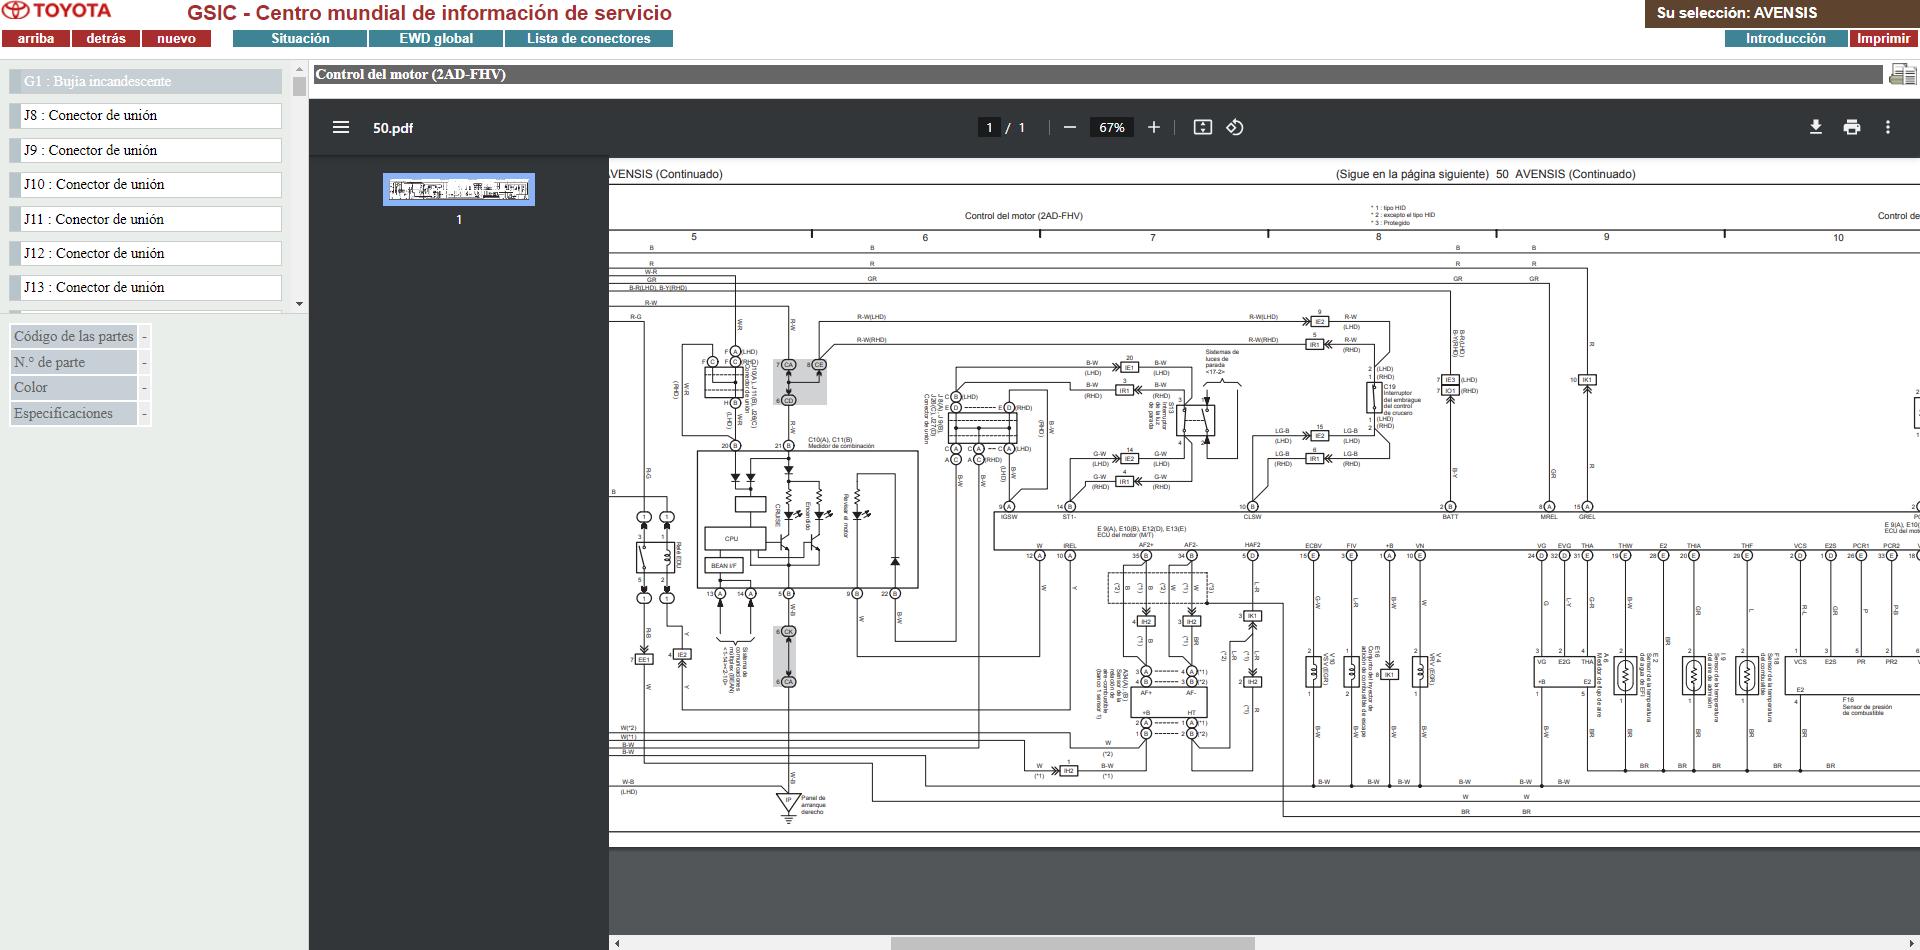
Task: Open the EWD global tab
Action: [x=436, y=38]
